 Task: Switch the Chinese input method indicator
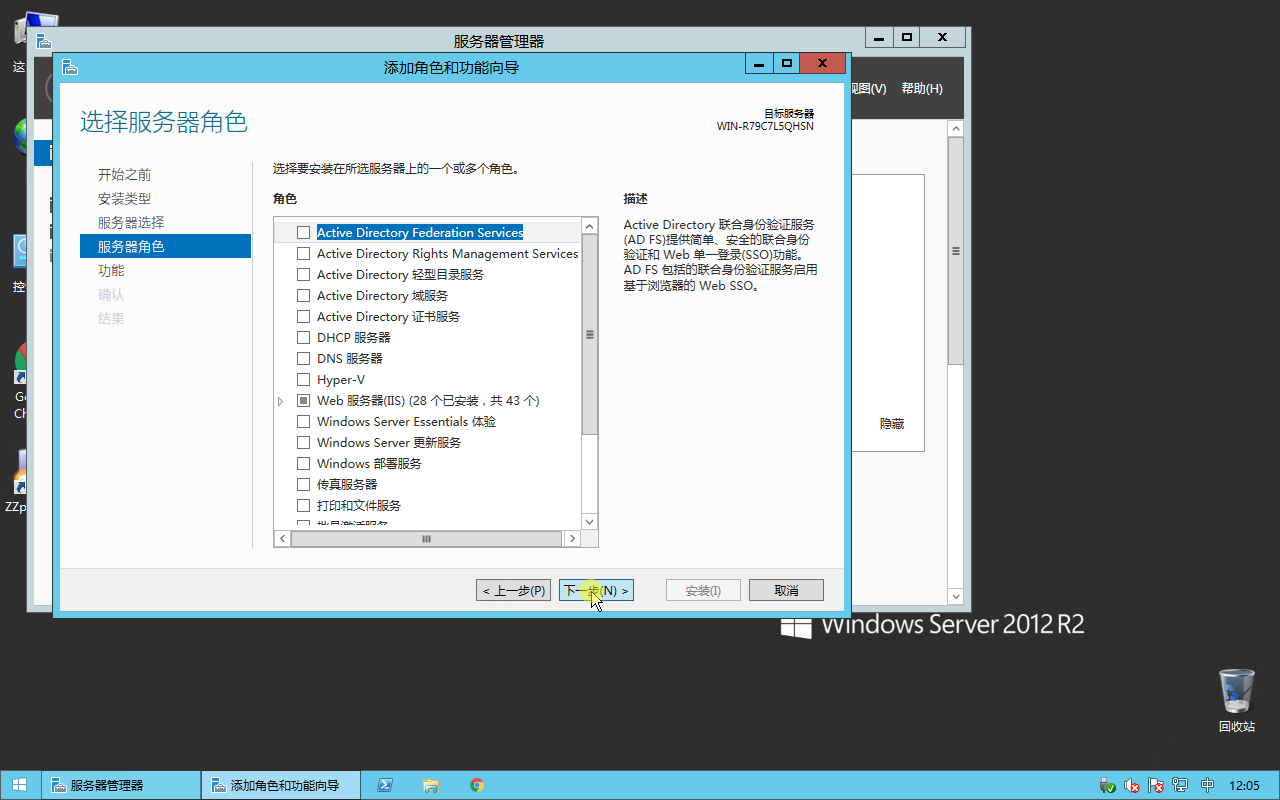[1207, 786]
